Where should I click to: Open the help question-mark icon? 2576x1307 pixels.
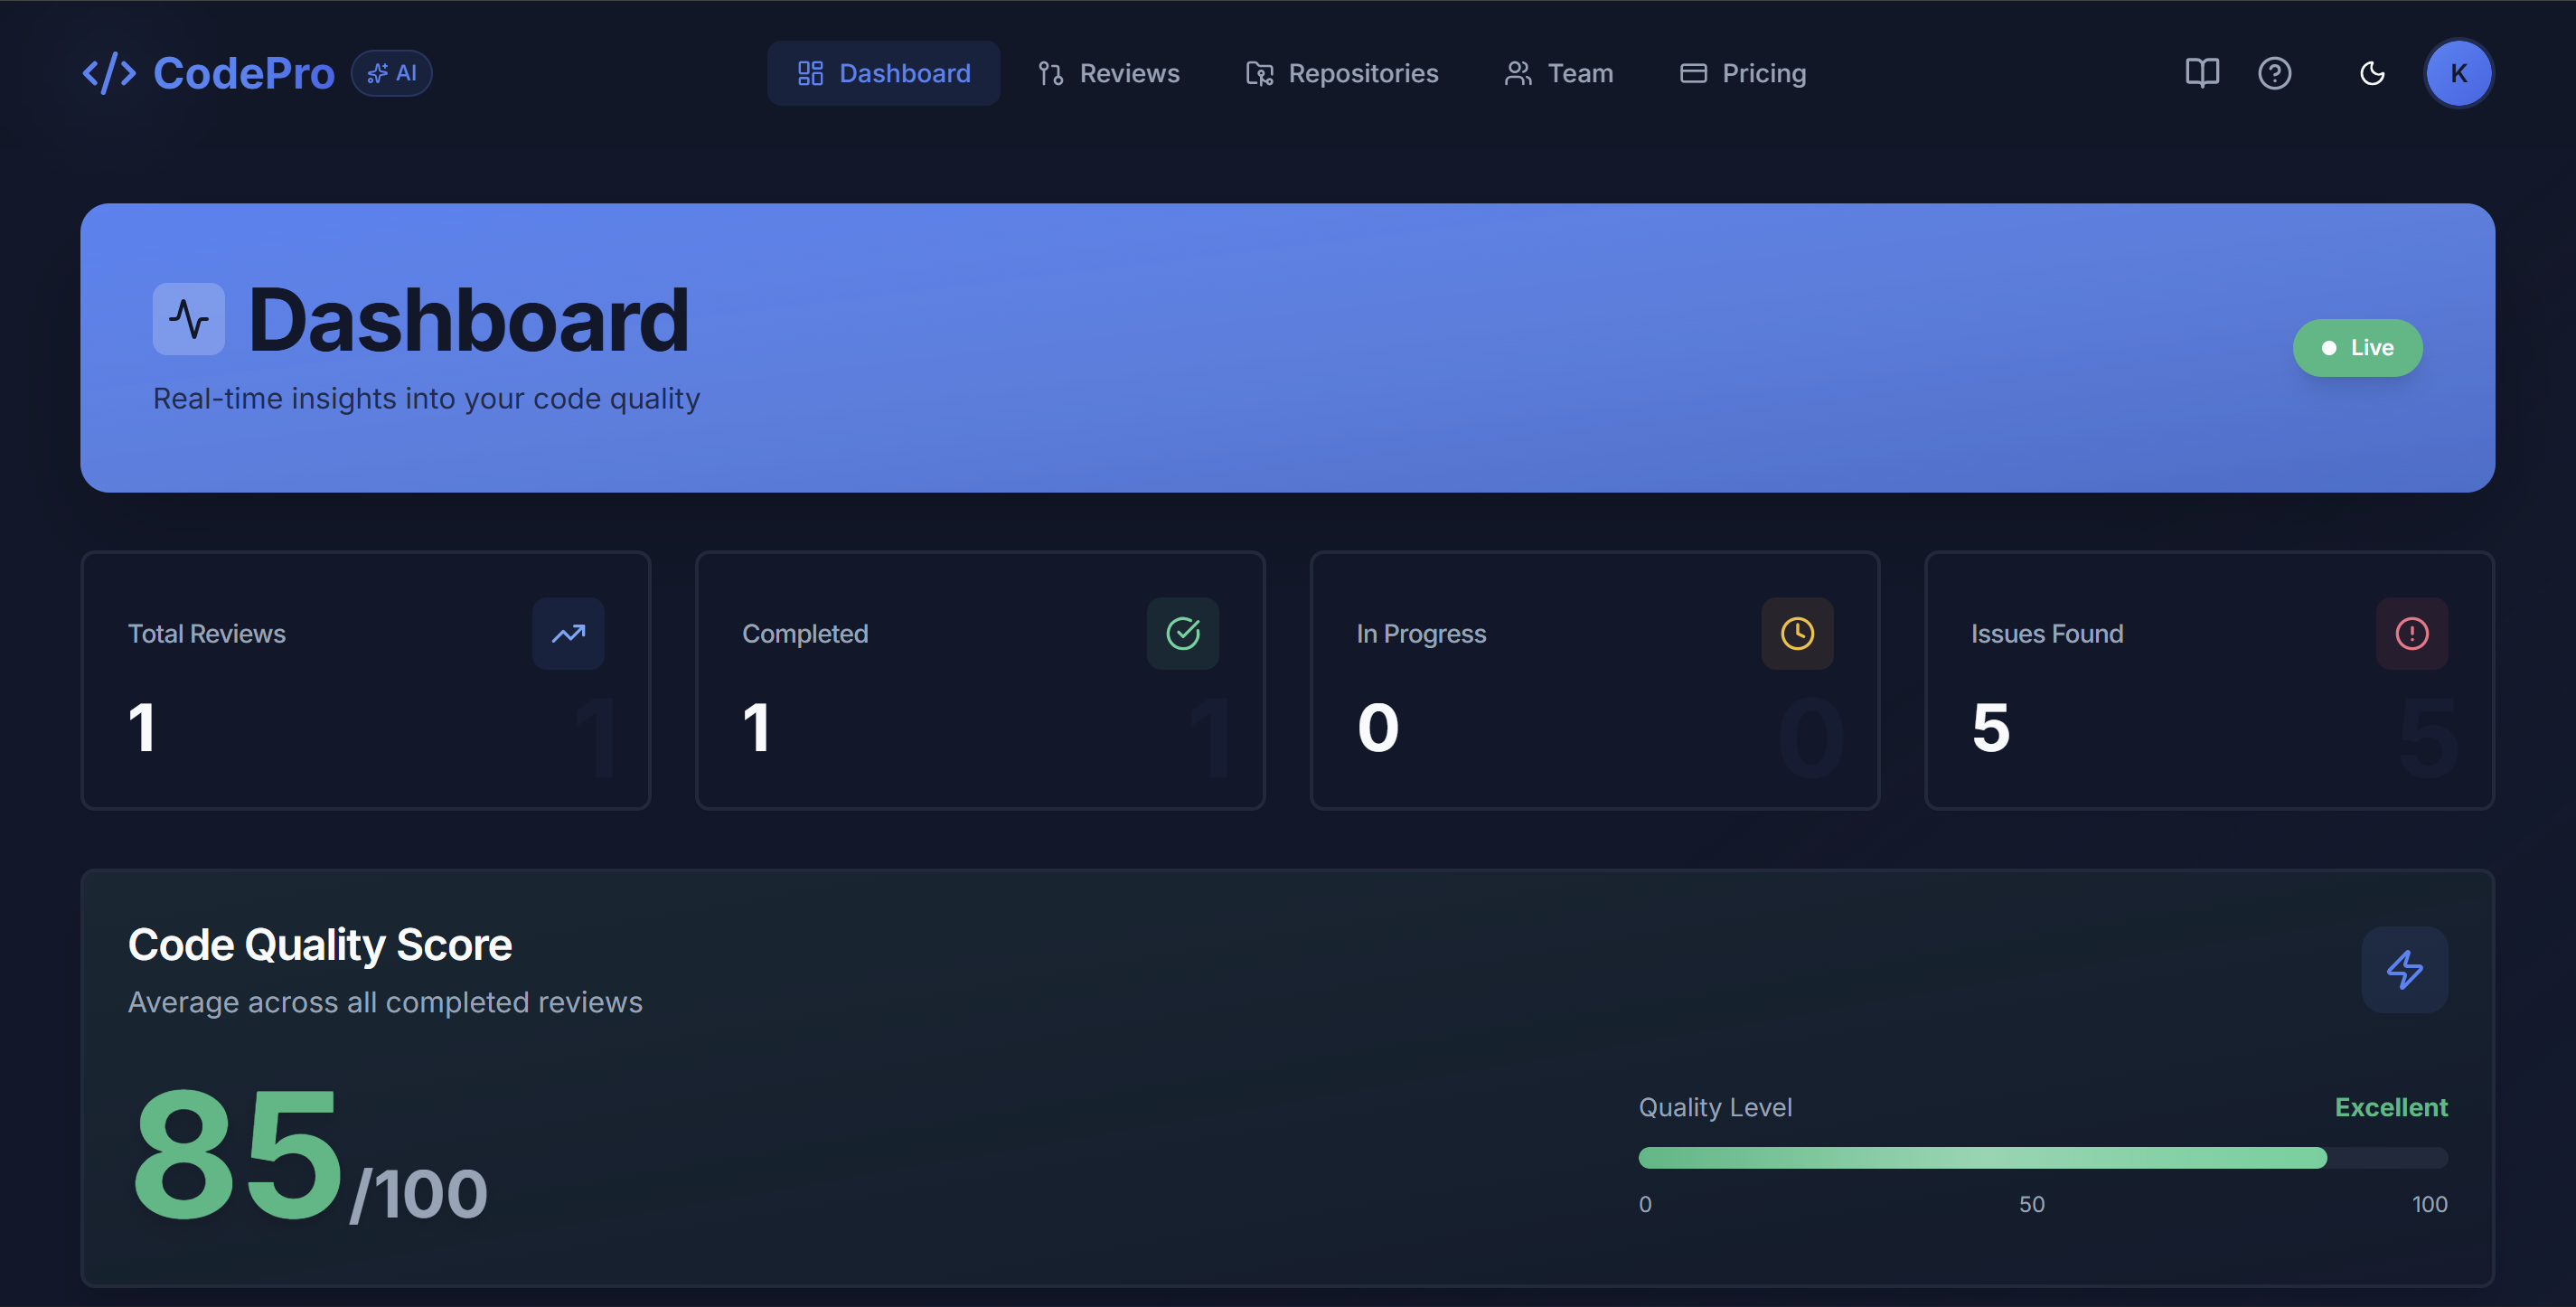click(2274, 73)
